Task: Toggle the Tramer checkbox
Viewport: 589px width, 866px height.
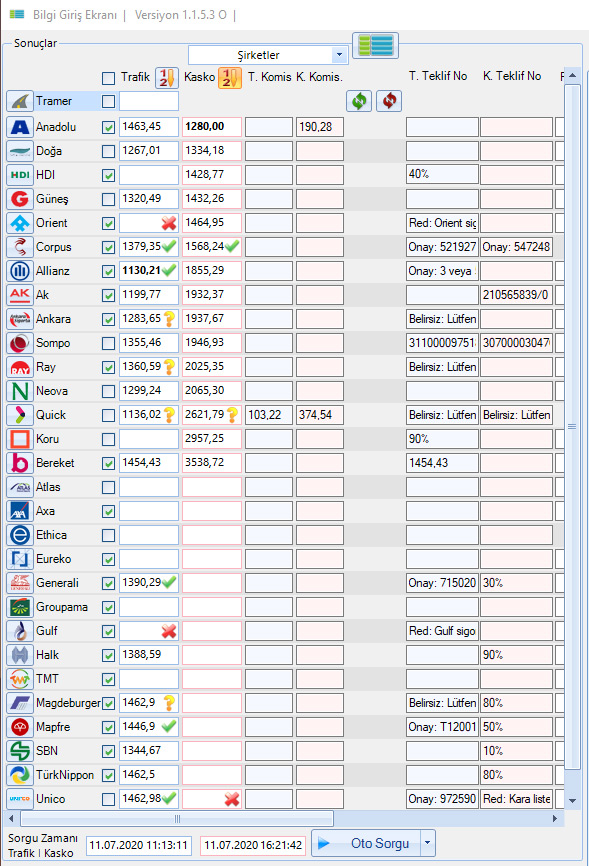Action: pos(108,102)
